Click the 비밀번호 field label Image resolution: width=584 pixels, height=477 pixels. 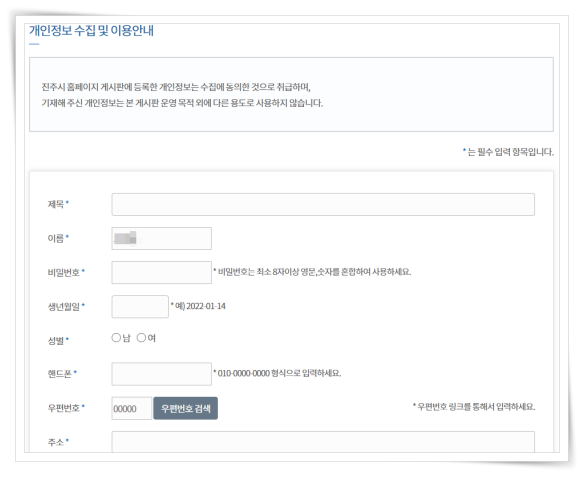click(64, 273)
